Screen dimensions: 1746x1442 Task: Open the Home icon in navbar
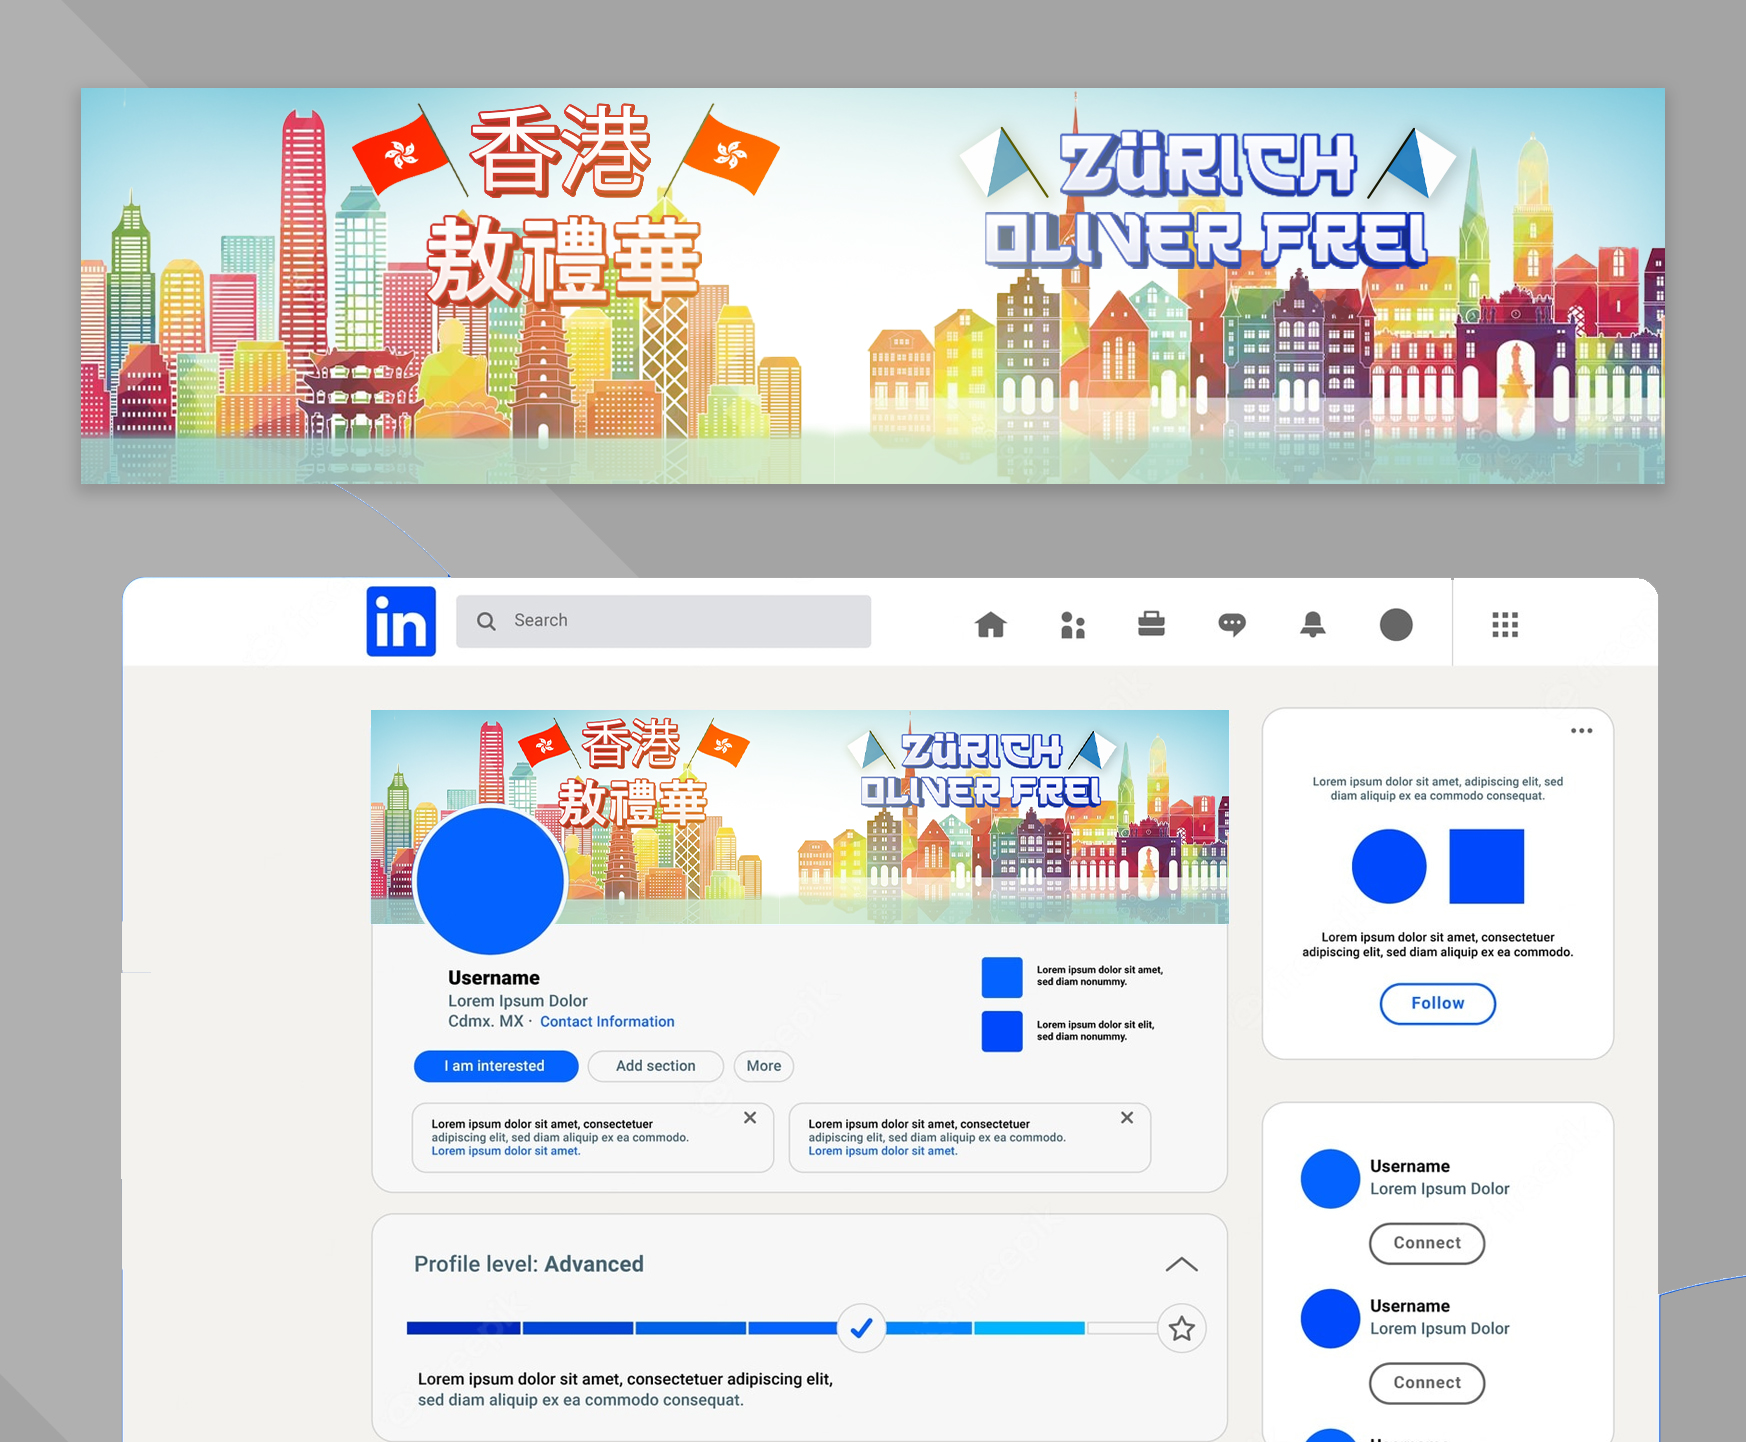tap(990, 625)
